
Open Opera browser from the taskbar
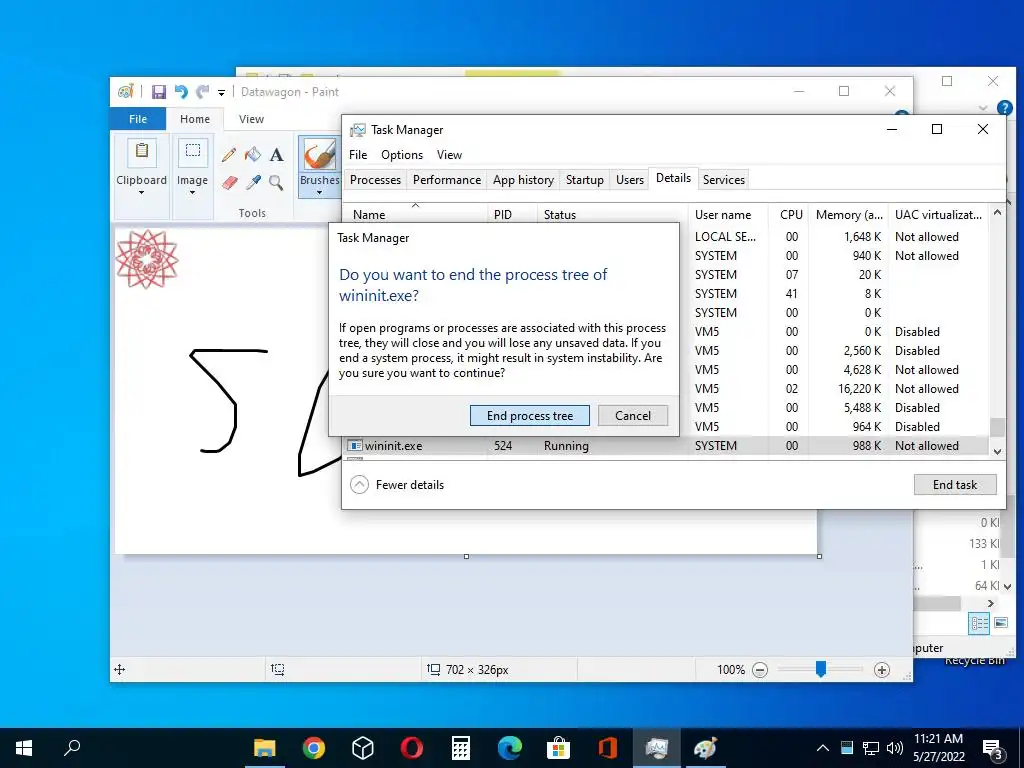tap(411, 748)
